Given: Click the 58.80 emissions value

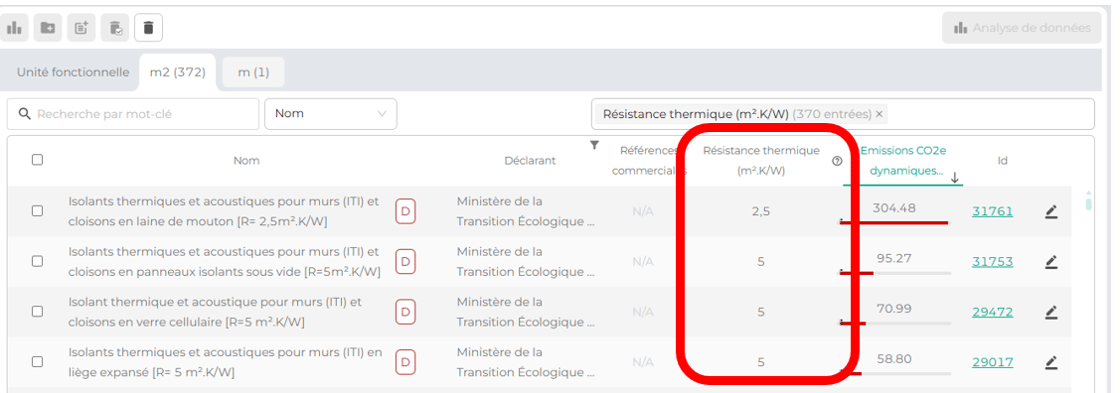Looking at the screenshot, I should coord(894,359).
